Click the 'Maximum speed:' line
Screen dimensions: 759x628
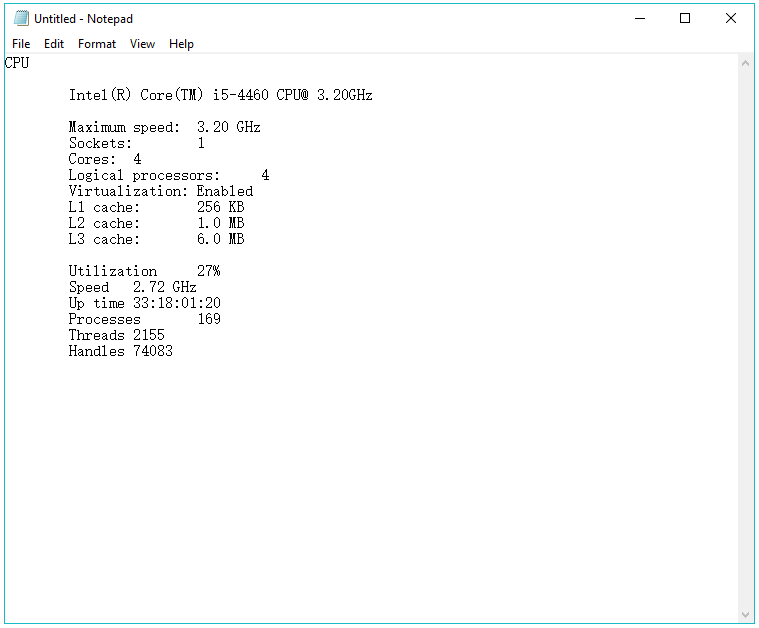[x=165, y=127]
